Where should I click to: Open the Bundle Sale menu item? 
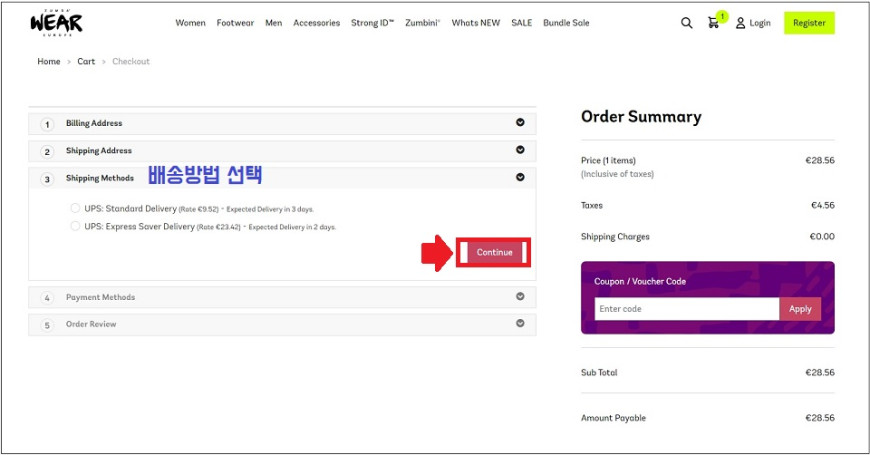[x=566, y=23]
